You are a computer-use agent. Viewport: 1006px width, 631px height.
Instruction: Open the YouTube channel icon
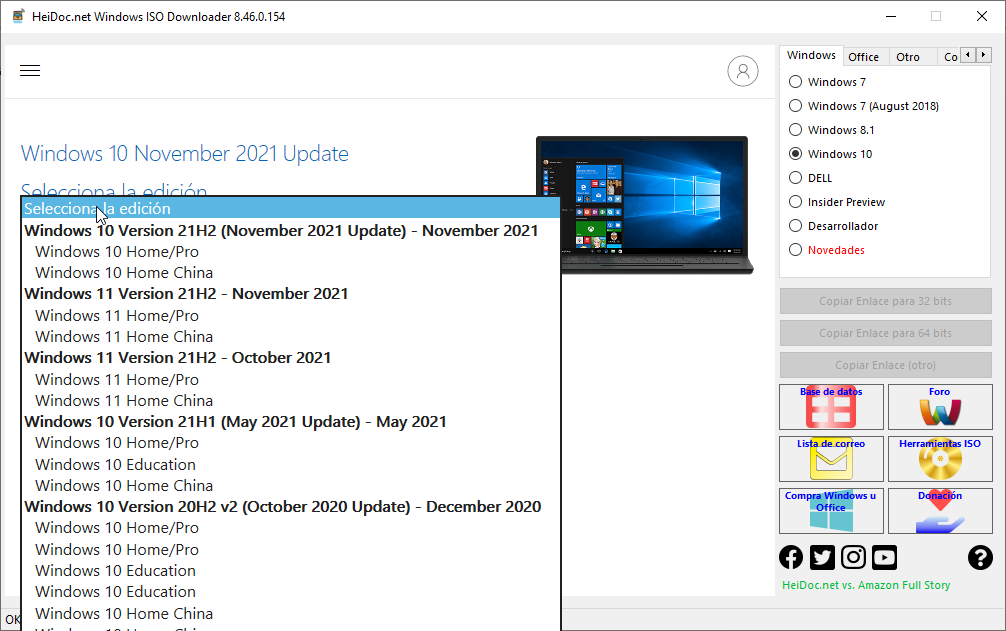884,557
